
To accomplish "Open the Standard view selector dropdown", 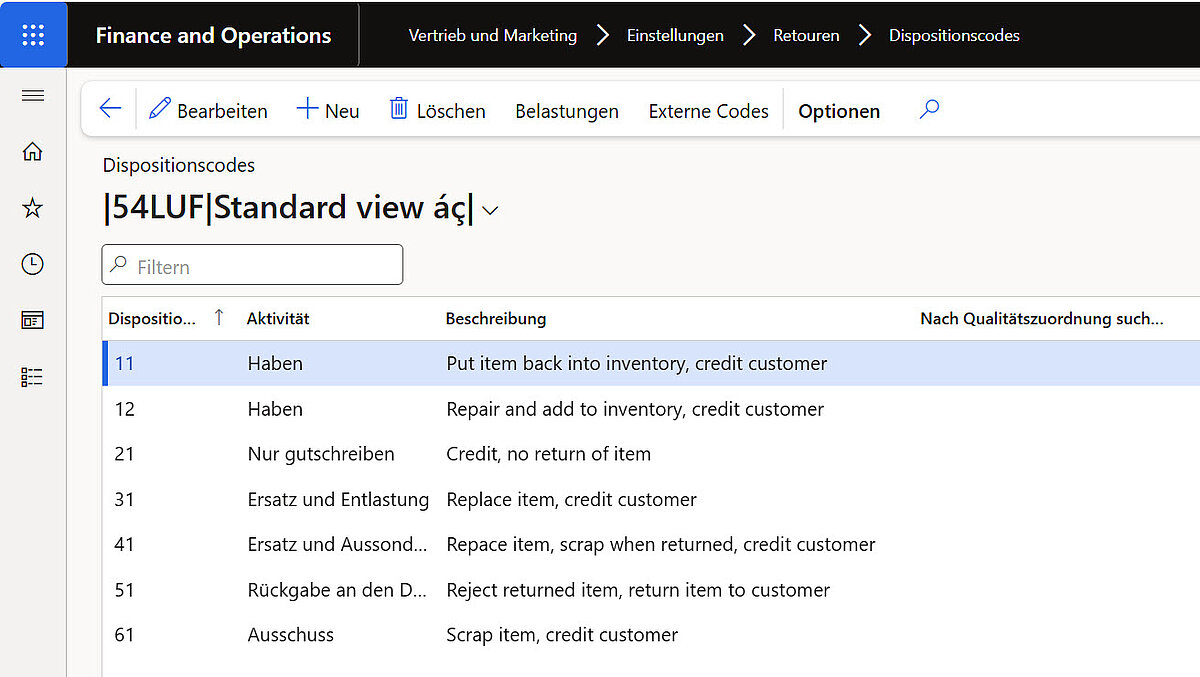I will (489, 211).
